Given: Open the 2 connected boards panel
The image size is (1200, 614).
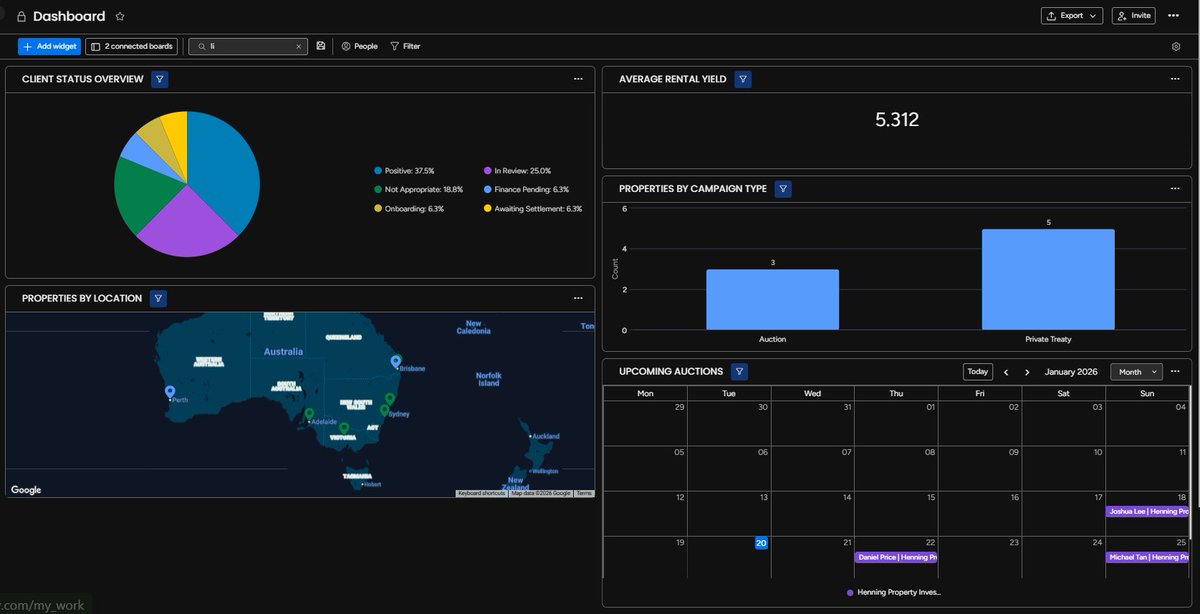Looking at the screenshot, I should (133, 45).
